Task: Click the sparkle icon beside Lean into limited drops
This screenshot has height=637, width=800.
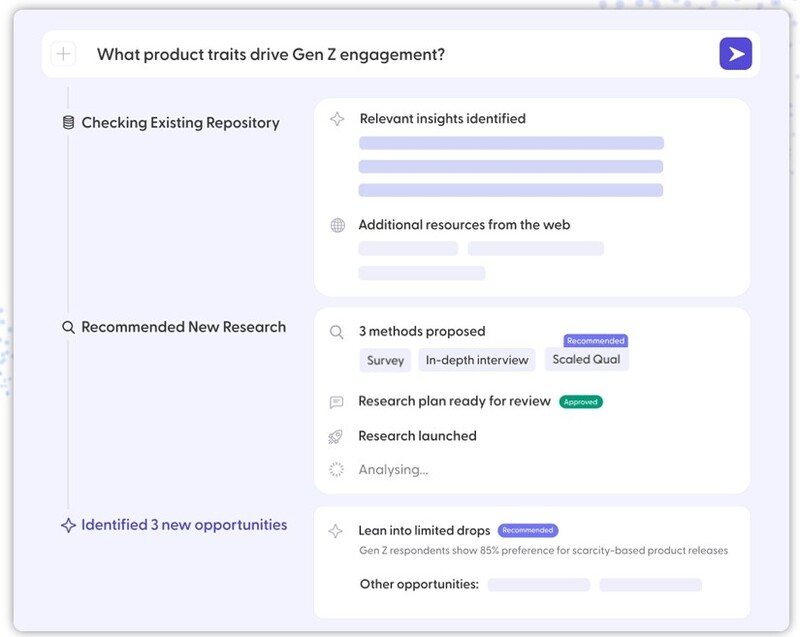Action: (337, 531)
